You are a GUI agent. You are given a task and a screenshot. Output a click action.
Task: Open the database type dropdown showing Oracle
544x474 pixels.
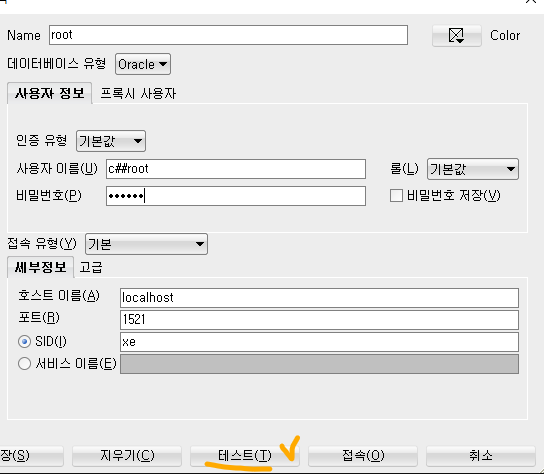coord(143,64)
